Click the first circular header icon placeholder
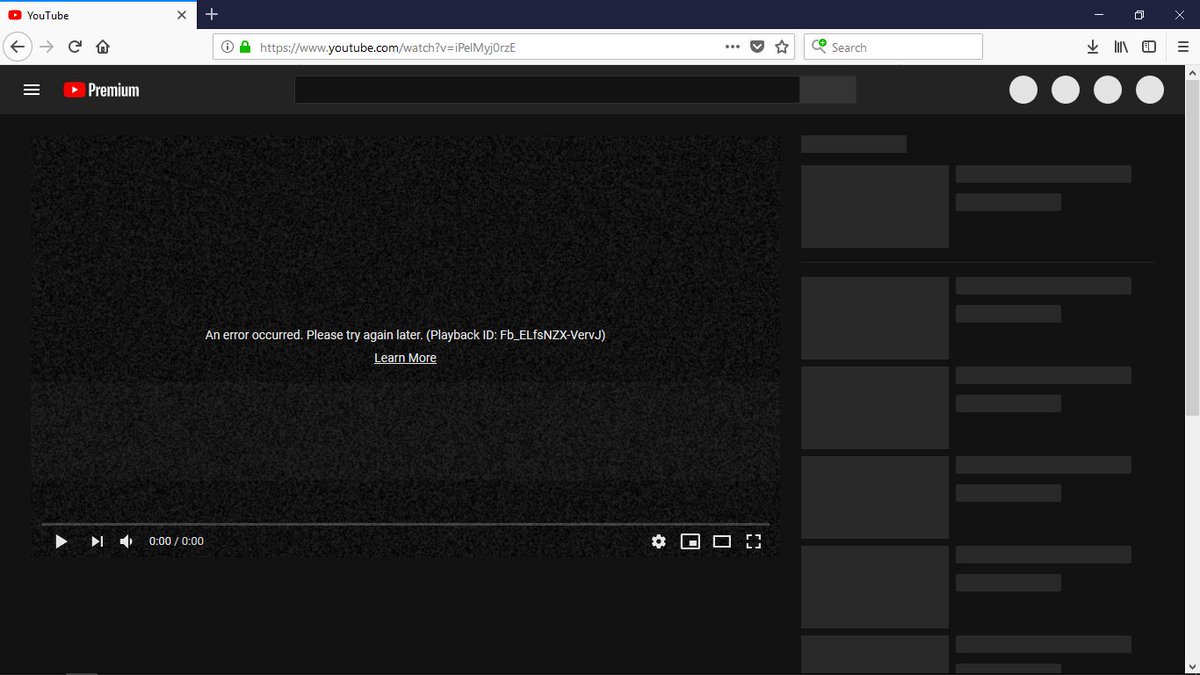1200x675 pixels. pos(1023,89)
